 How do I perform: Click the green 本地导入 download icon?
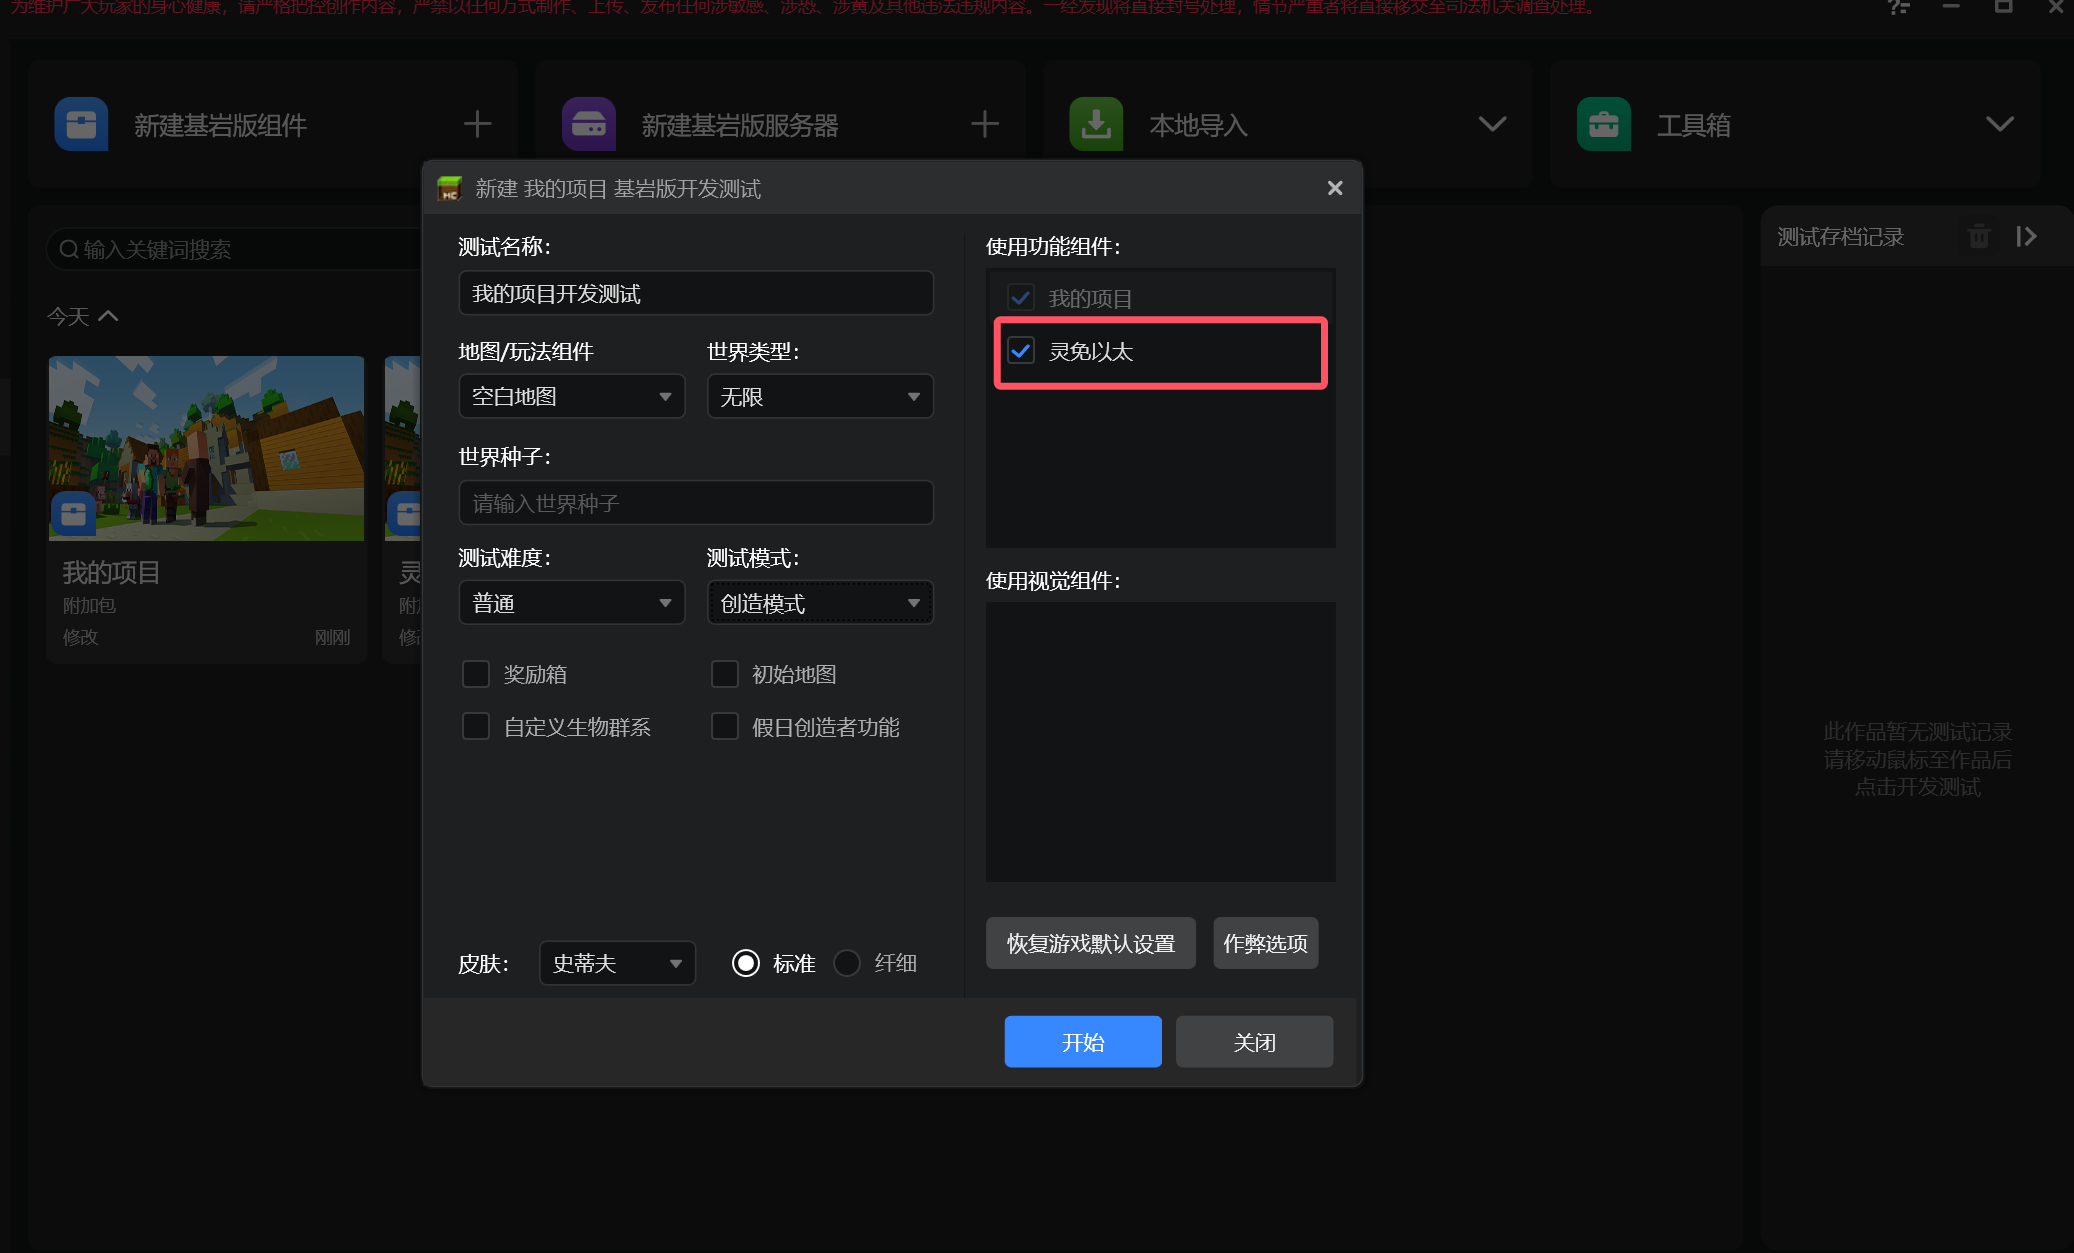pos(1096,124)
